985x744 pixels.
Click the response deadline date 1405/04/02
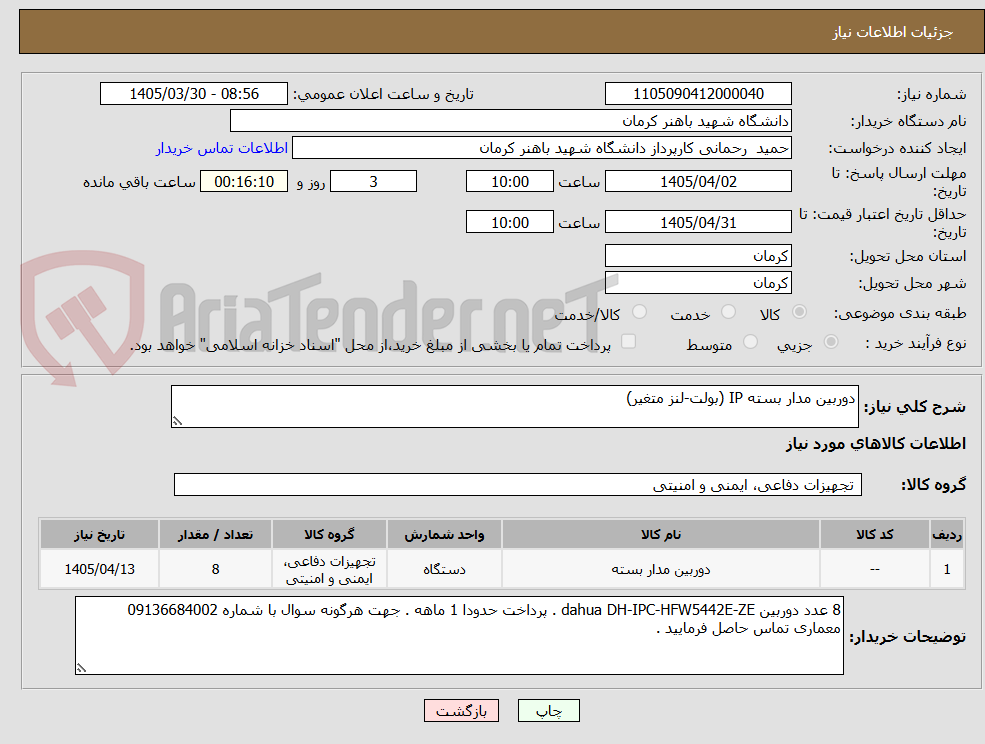[698, 182]
